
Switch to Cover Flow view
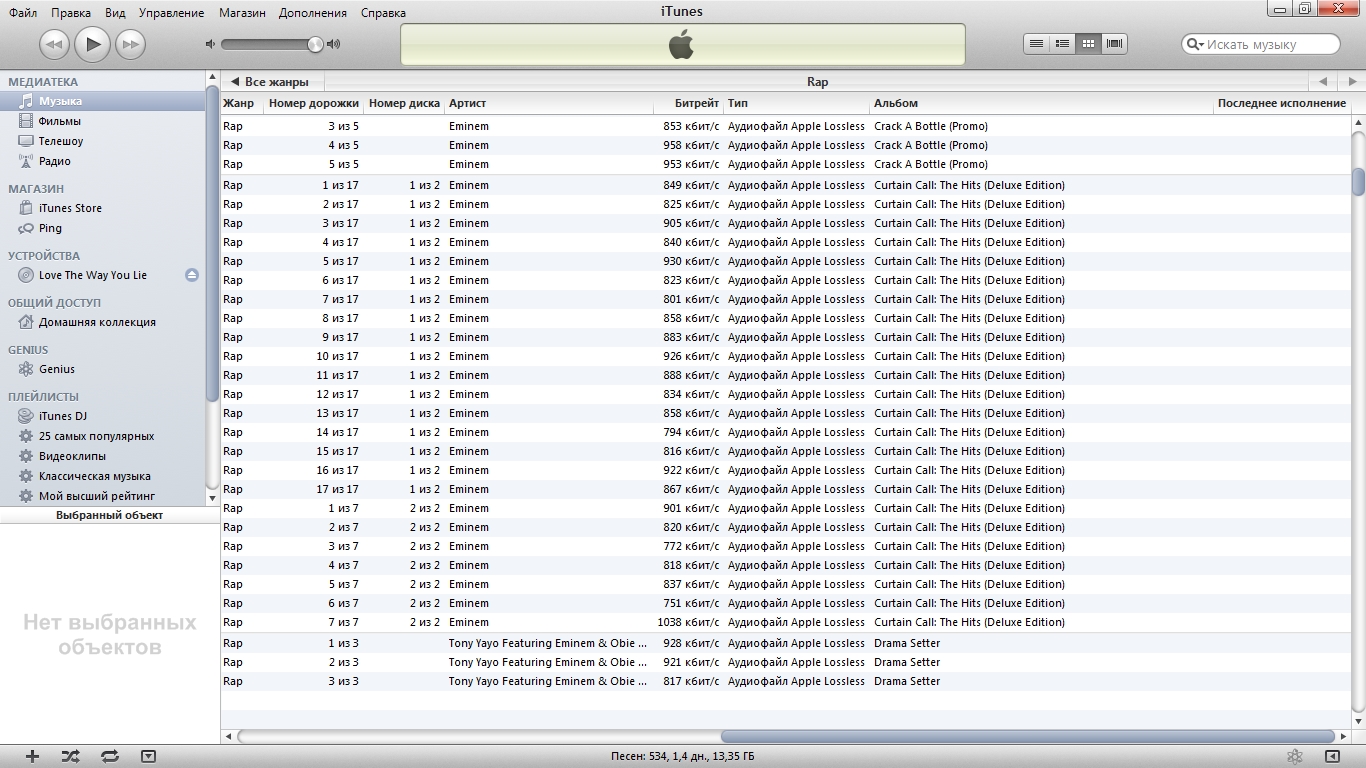pyautogui.click(x=1115, y=44)
